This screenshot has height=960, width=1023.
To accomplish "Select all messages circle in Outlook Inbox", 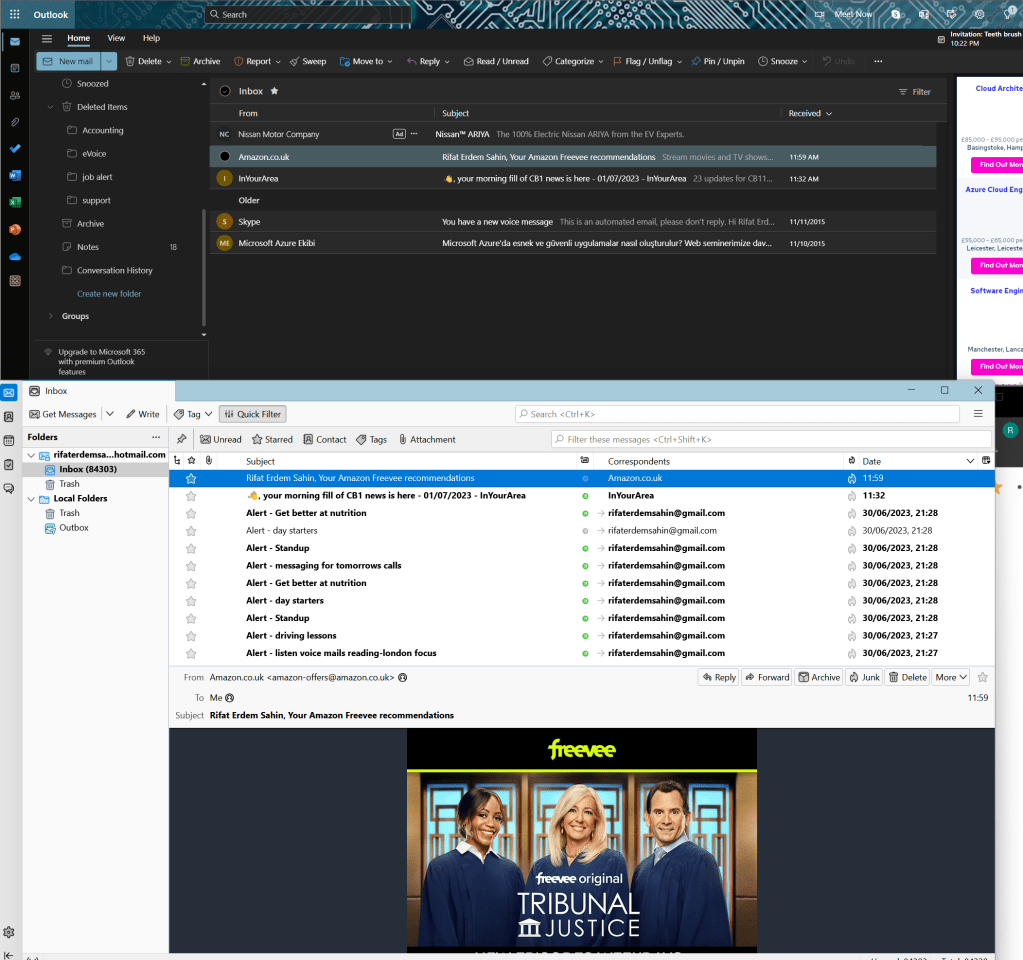I will [225, 91].
